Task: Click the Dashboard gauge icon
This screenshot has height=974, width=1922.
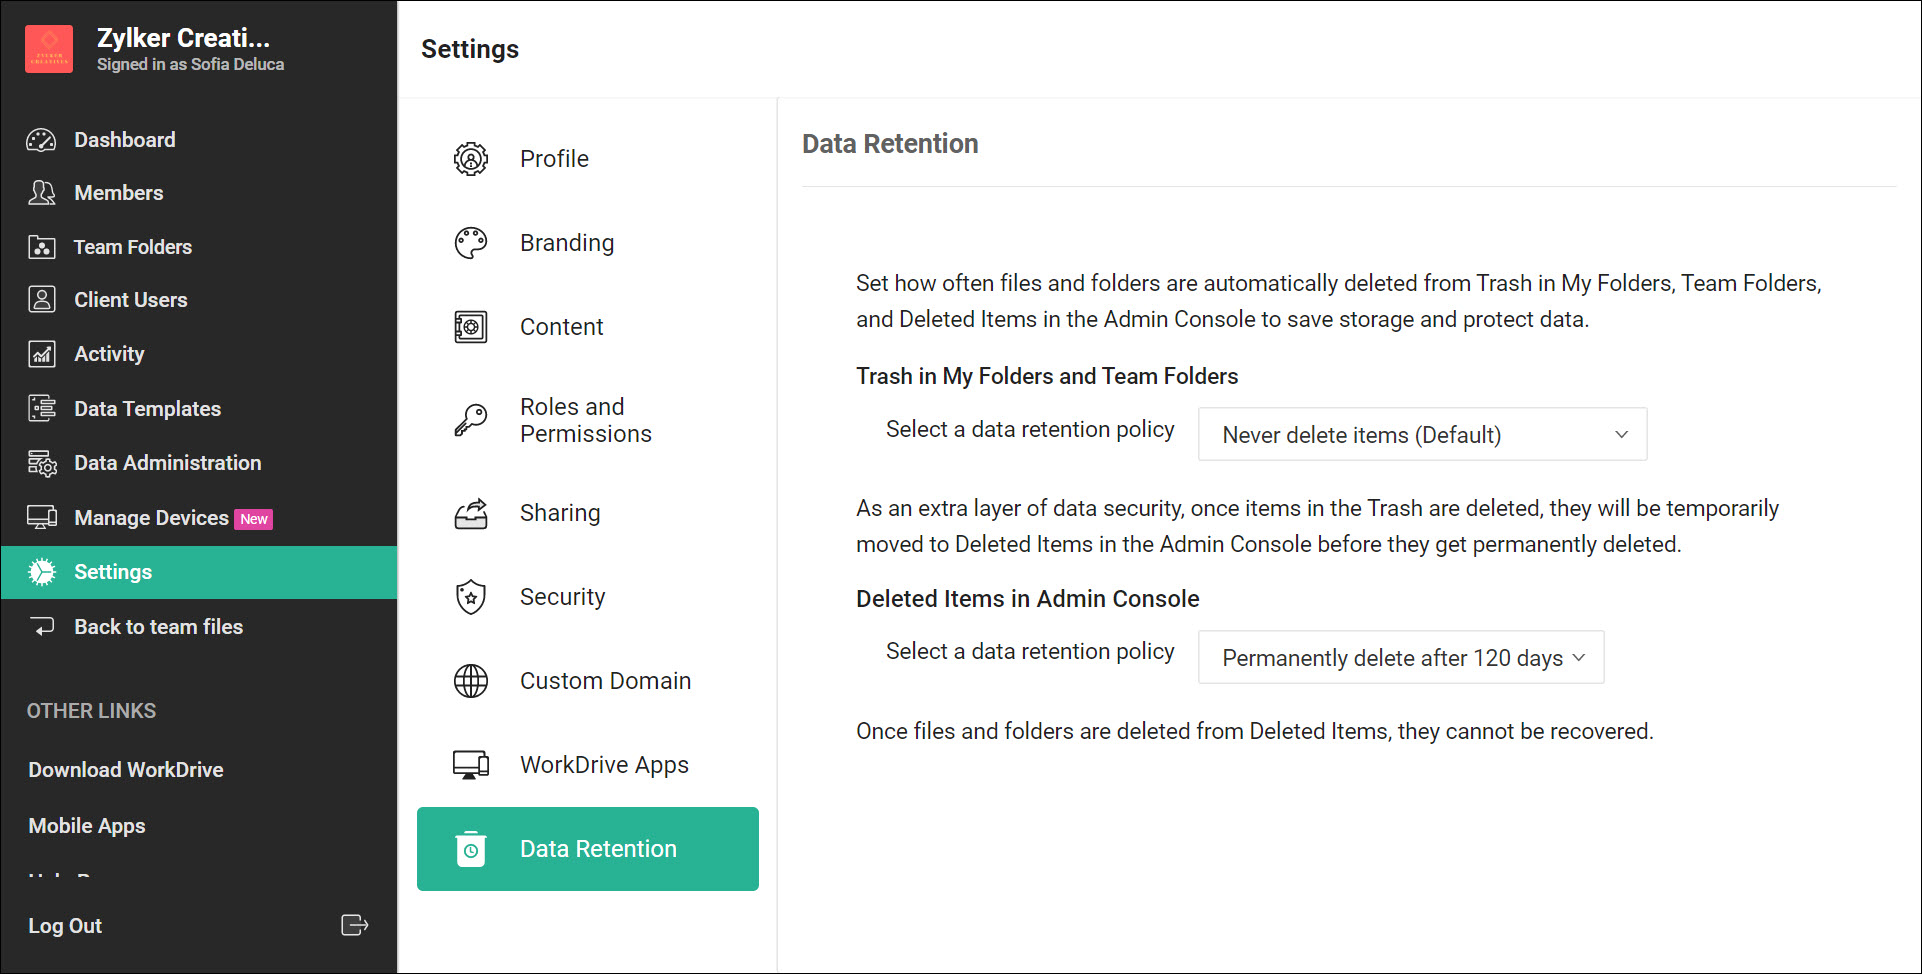Action: (41, 140)
